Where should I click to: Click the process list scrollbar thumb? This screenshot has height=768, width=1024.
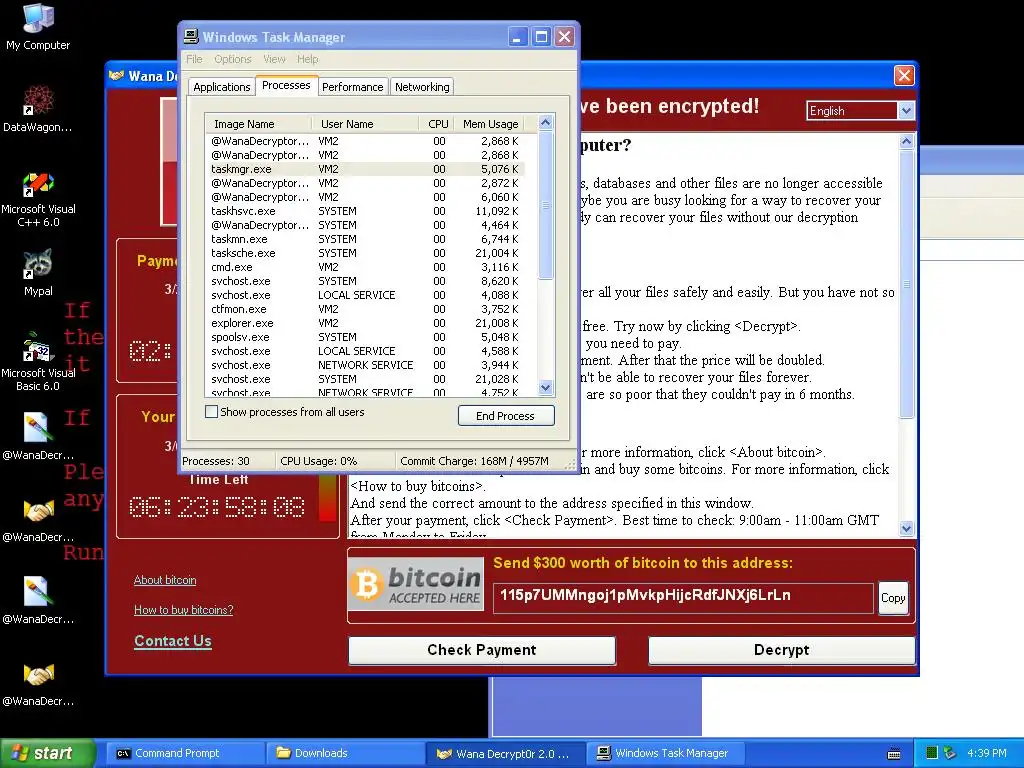tap(546, 205)
